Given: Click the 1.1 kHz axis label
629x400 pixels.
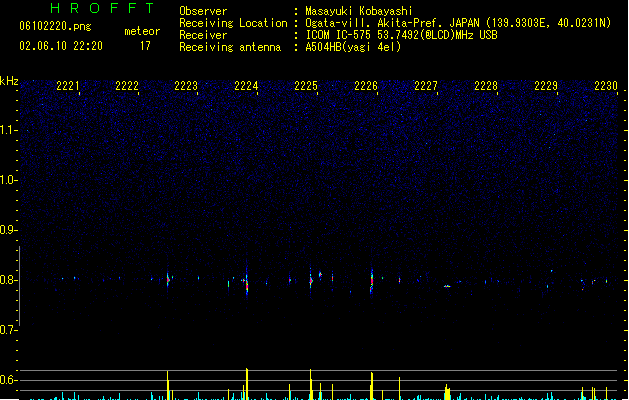Looking at the screenshot, I should pos(8,130).
